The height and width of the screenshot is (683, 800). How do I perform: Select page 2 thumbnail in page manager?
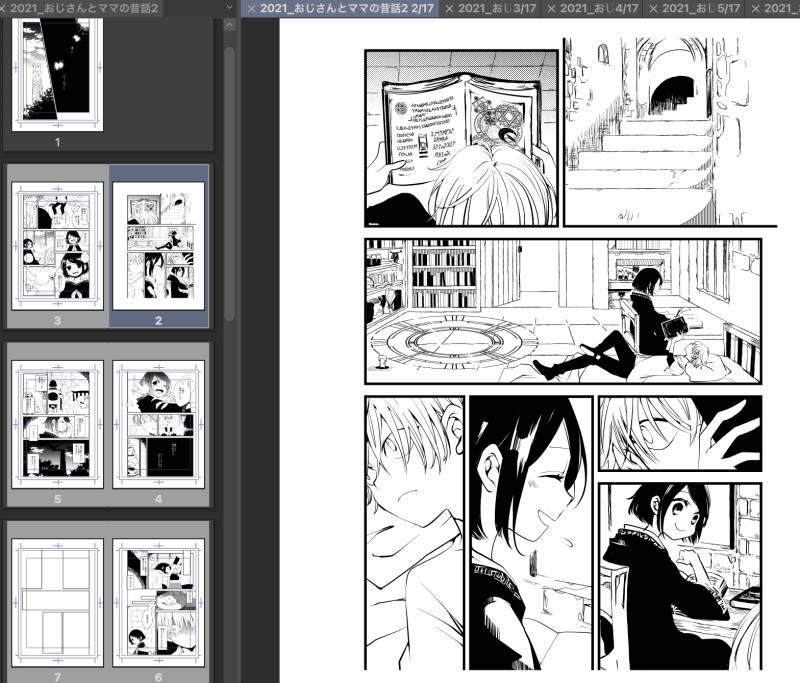[158, 246]
